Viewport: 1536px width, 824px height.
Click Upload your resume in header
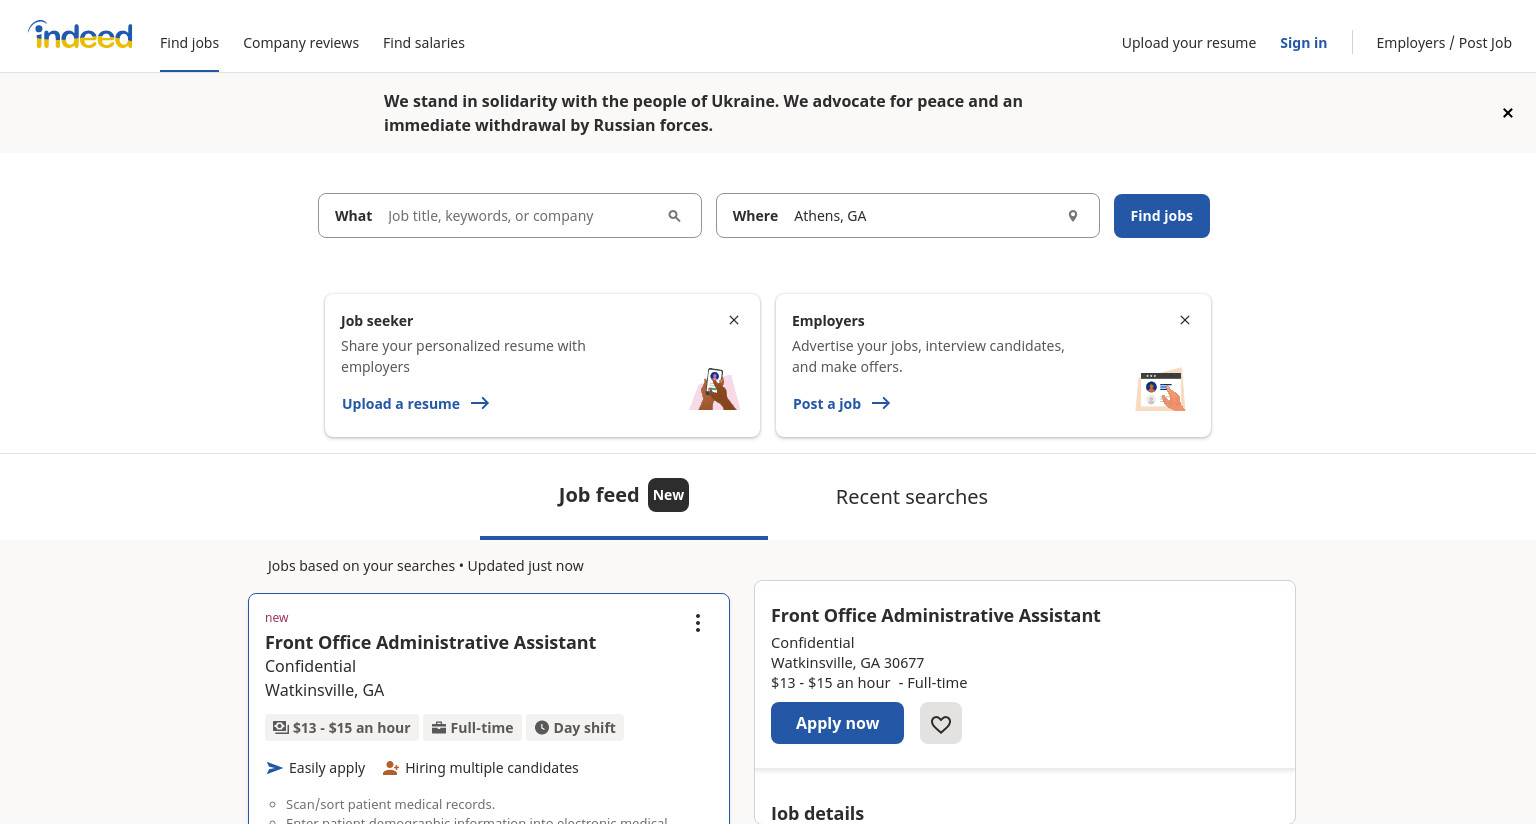[x=1189, y=43]
